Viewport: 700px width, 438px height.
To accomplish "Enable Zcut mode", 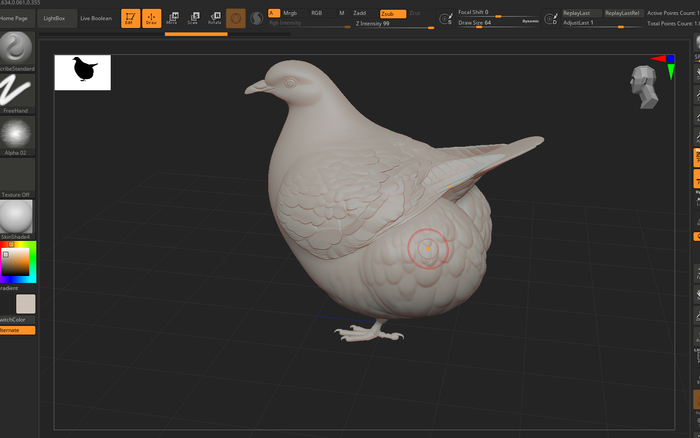I will [x=415, y=13].
